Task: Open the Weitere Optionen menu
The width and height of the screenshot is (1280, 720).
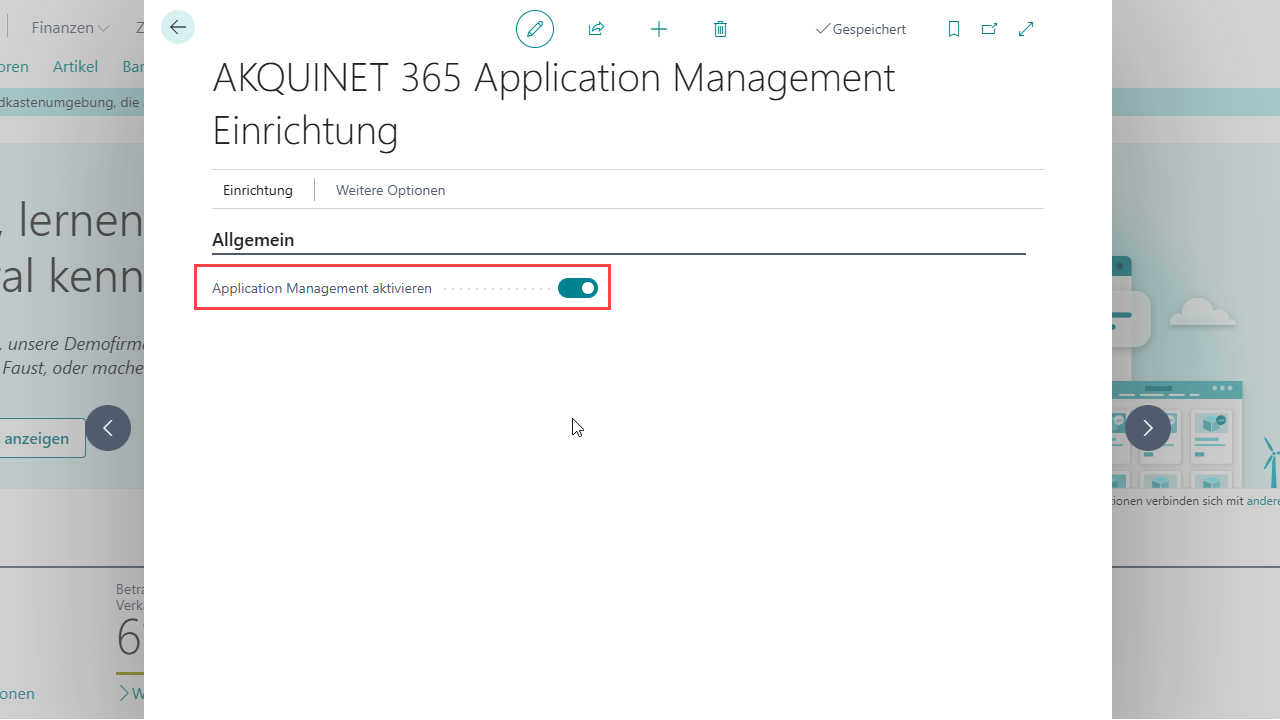Action: coord(390,190)
